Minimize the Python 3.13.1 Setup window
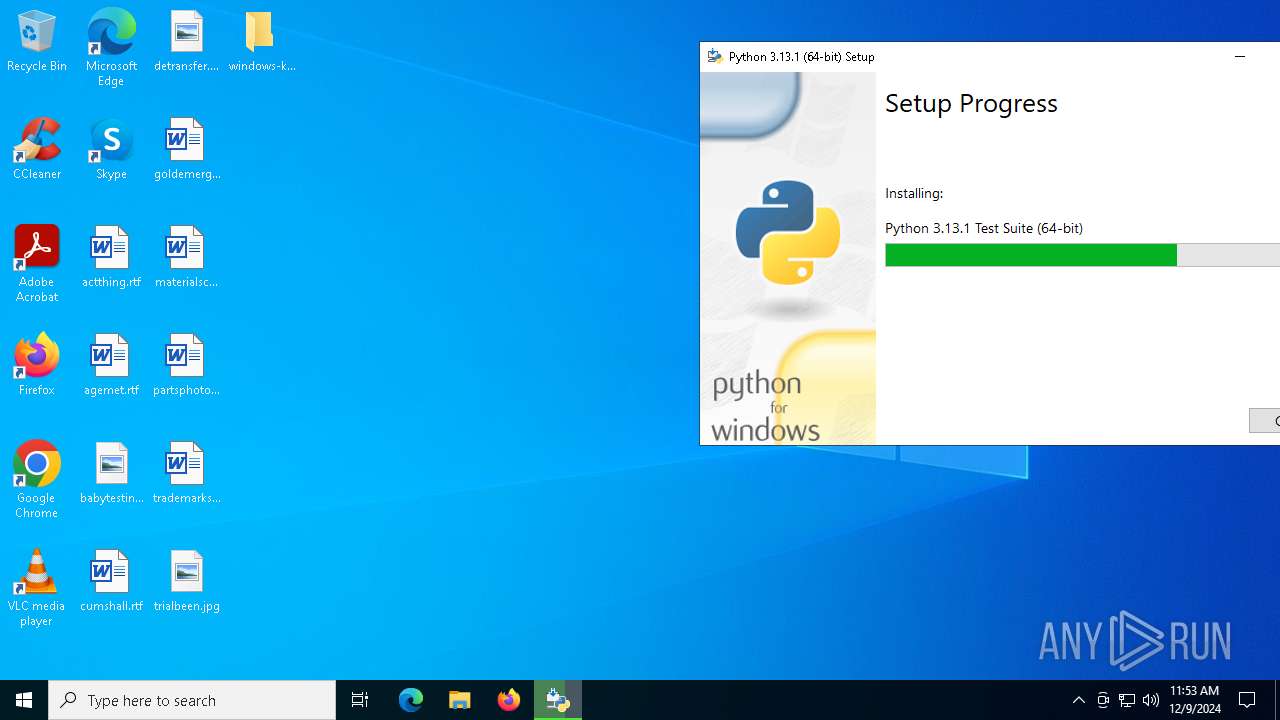The height and width of the screenshot is (720, 1280). coord(1240,57)
